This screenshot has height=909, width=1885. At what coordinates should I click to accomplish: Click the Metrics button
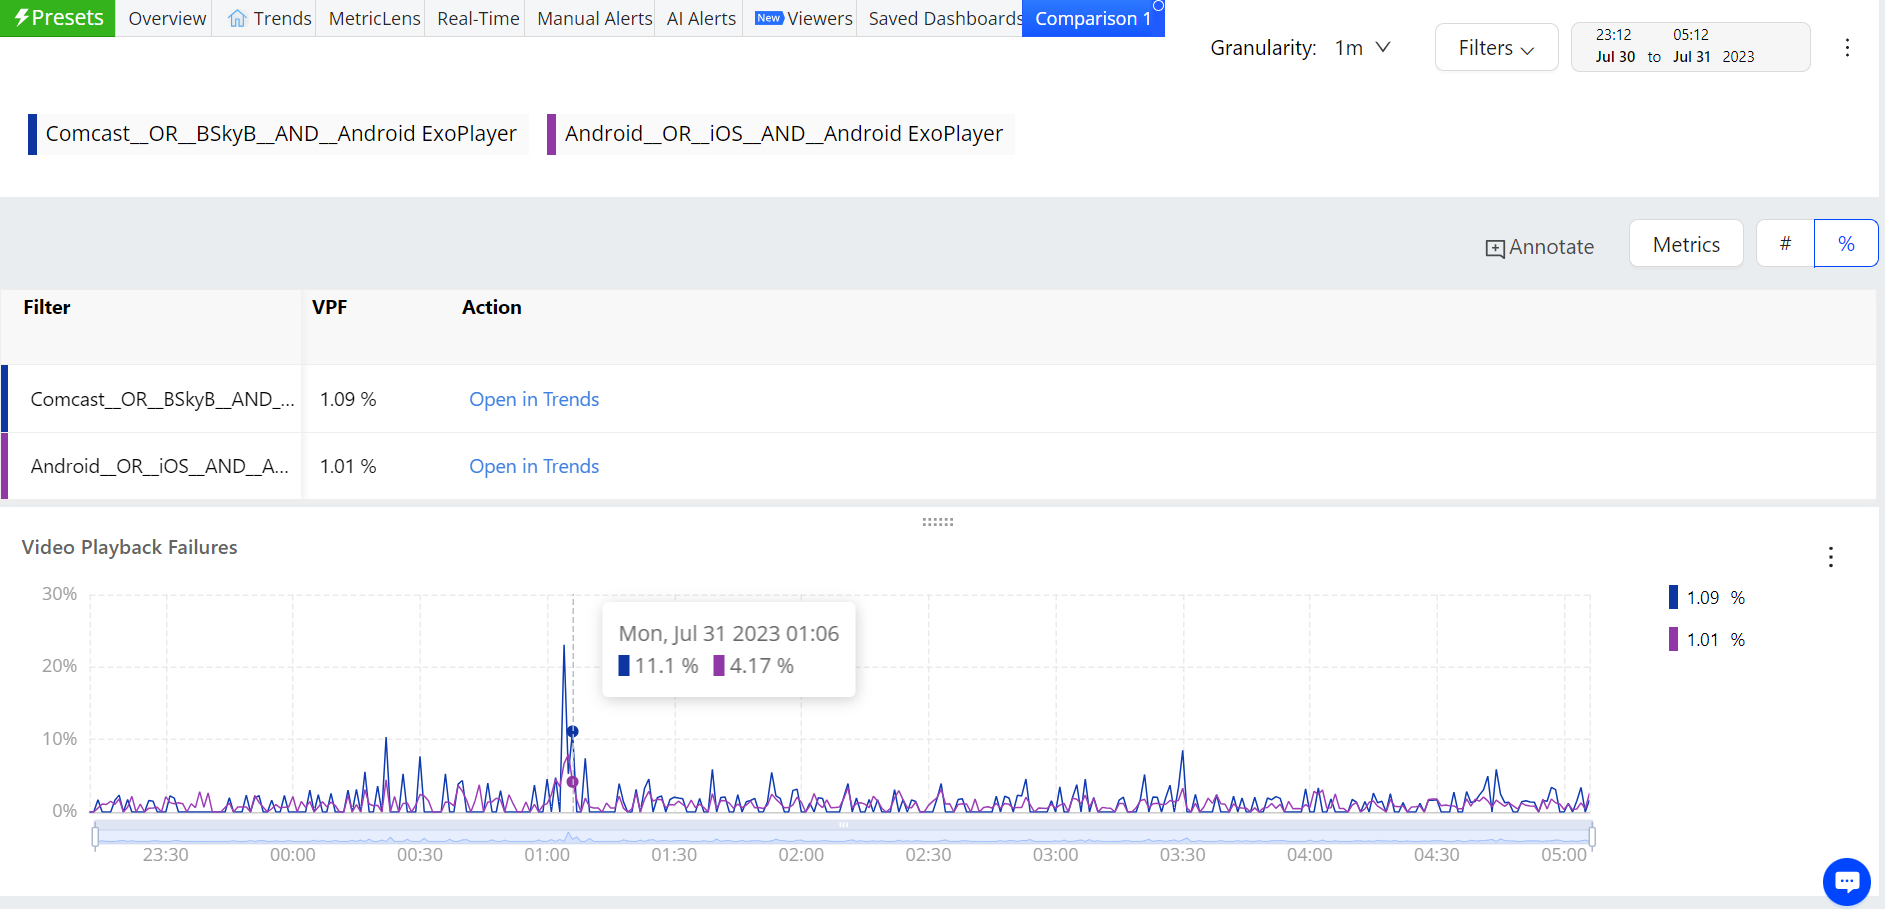pos(1686,245)
